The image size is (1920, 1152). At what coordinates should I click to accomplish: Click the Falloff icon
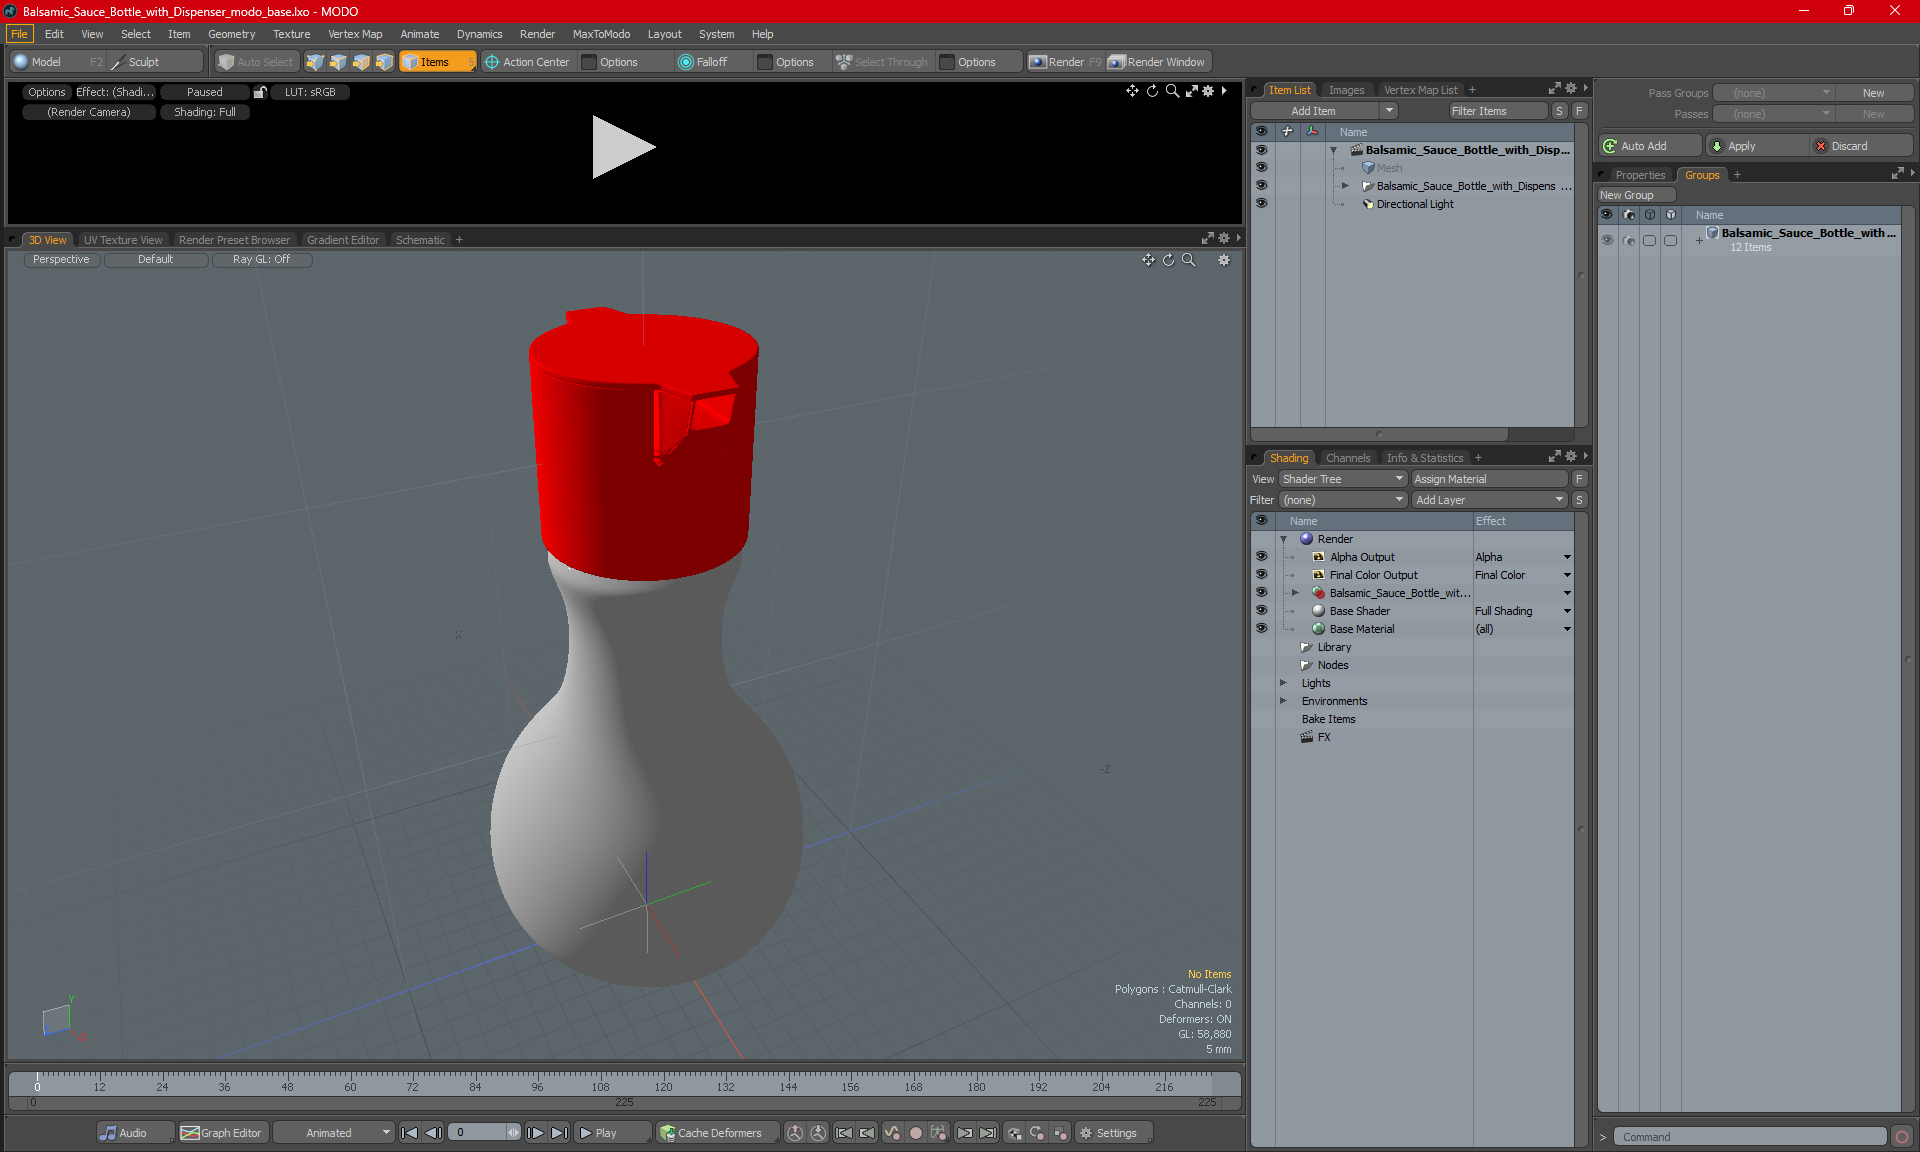click(685, 62)
